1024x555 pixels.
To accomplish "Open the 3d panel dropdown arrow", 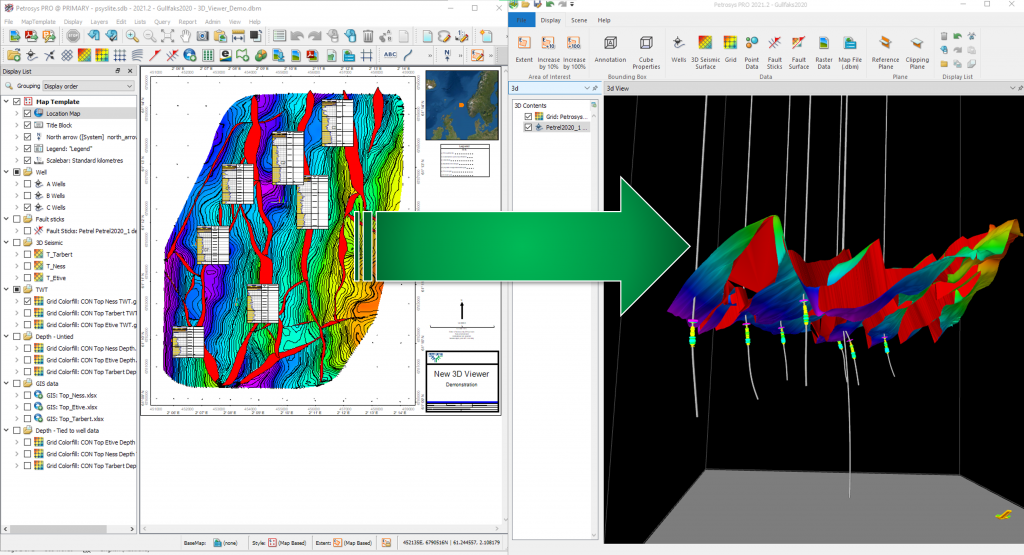I will (x=586, y=88).
